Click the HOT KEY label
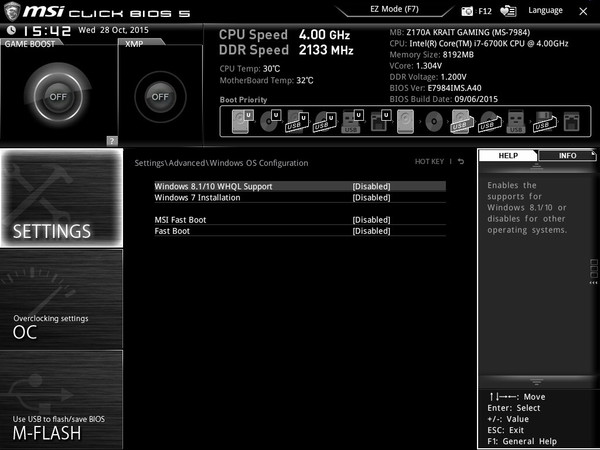This screenshot has width=600, height=450. coord(429,161)
